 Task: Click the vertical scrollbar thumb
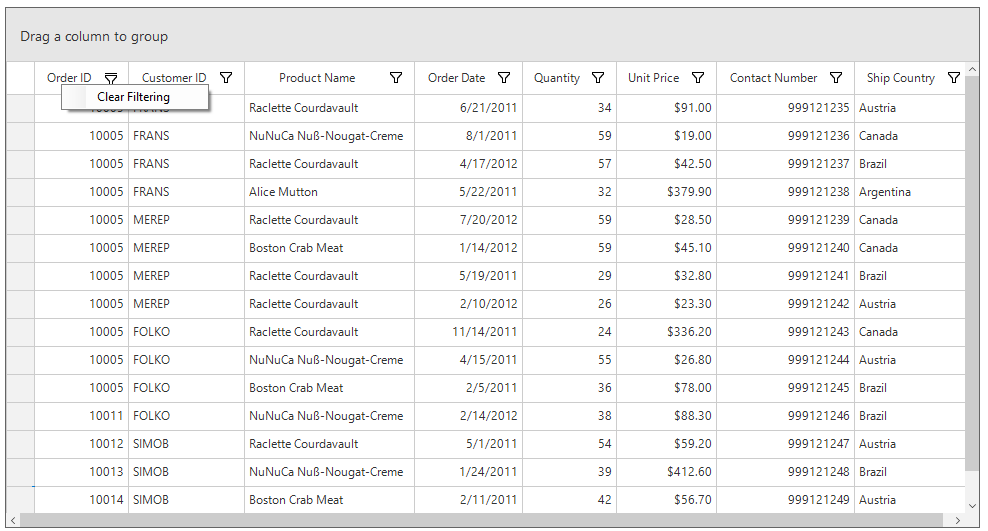[x=972, y=270]
